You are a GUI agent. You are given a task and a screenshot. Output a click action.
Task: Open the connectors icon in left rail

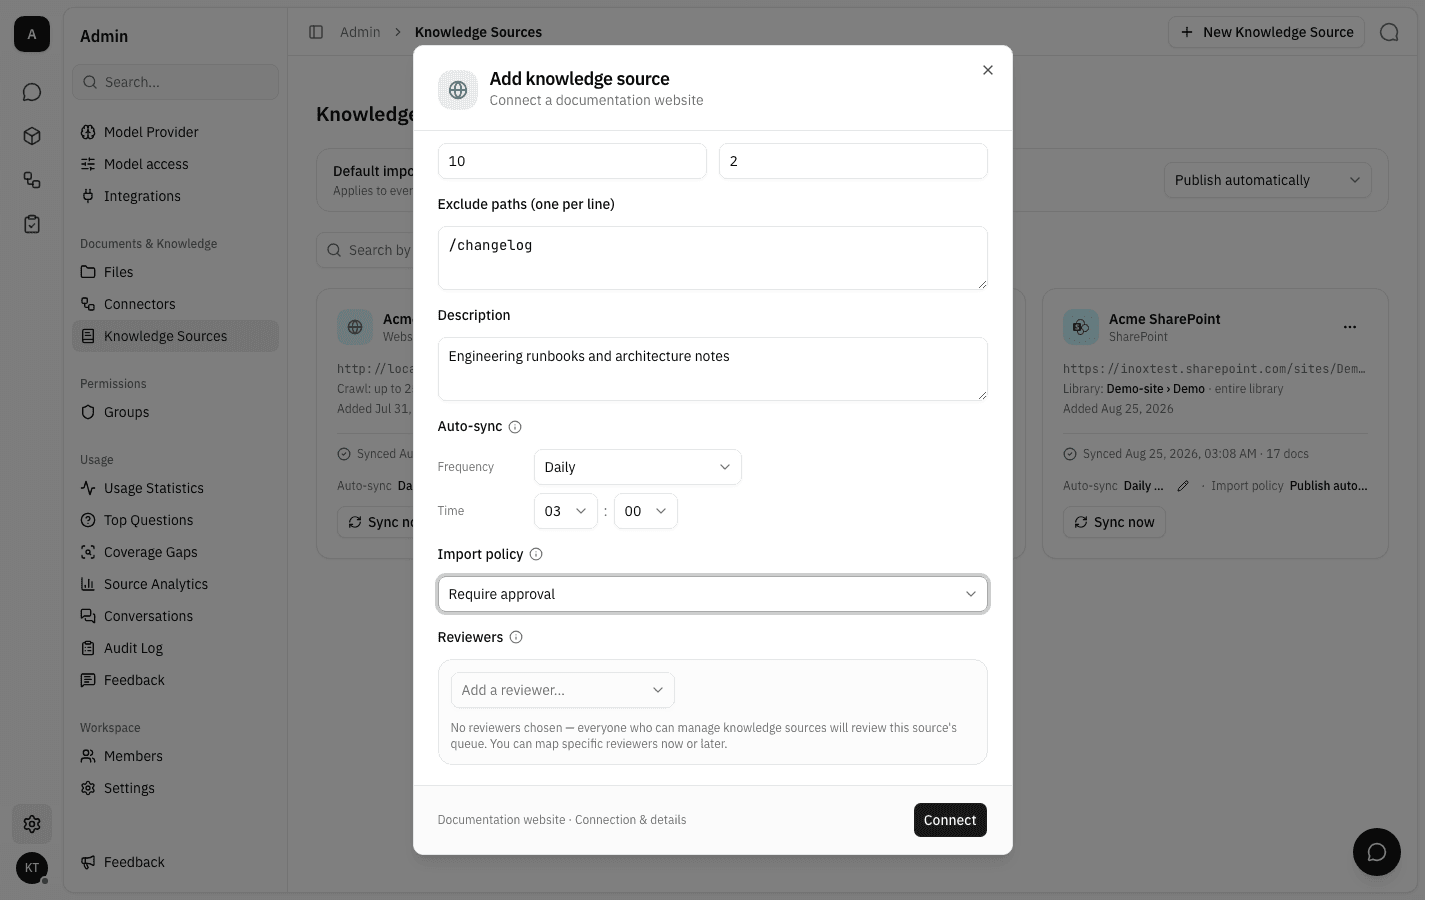32,180
